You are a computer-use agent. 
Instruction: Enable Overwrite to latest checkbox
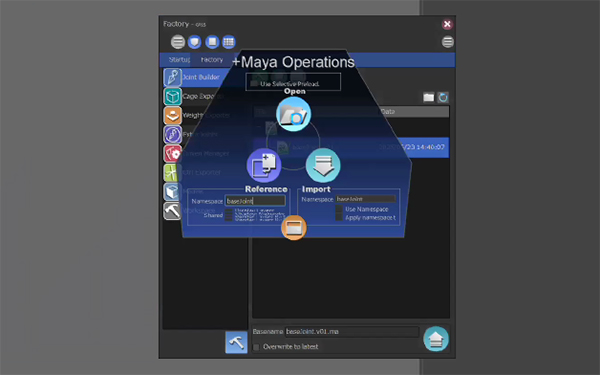coord(256,347)
